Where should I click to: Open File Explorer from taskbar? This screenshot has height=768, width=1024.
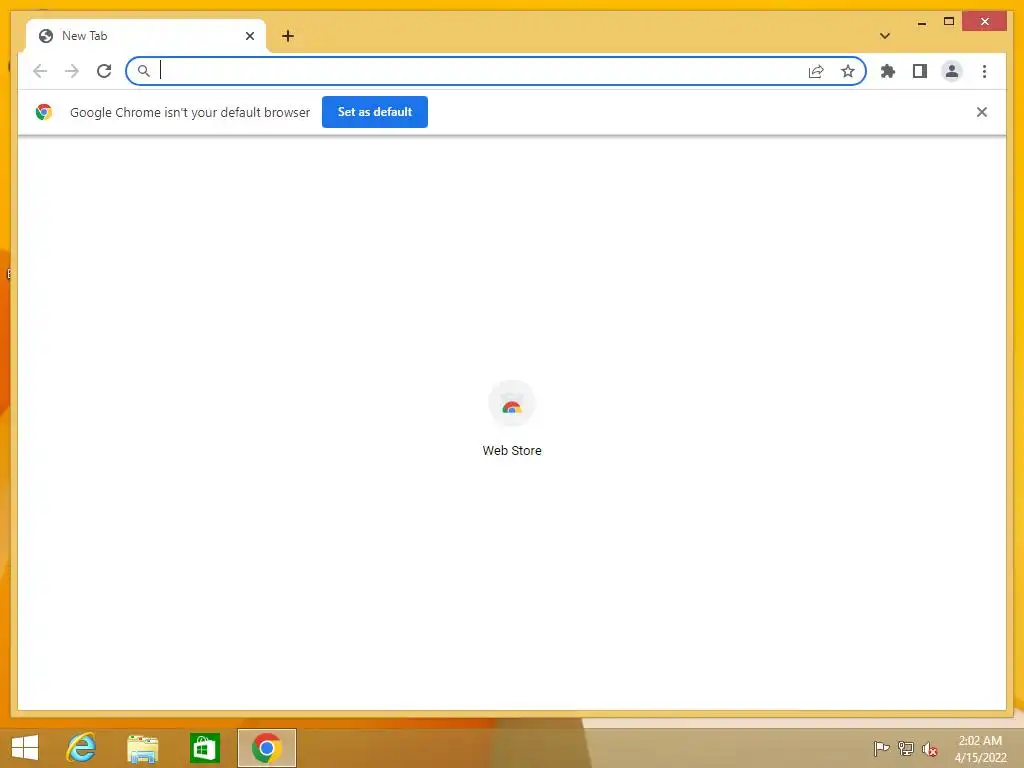pos(142,748)
